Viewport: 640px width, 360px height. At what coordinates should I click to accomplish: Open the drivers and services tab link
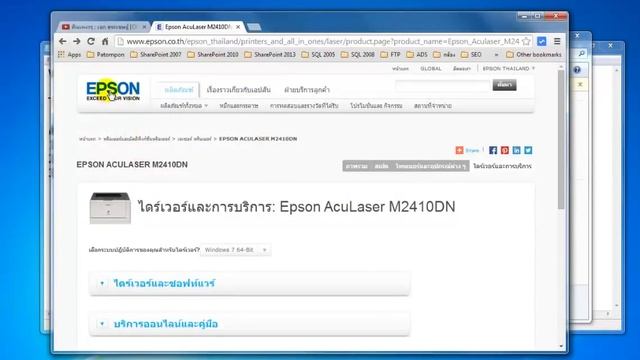pos(502,166)
